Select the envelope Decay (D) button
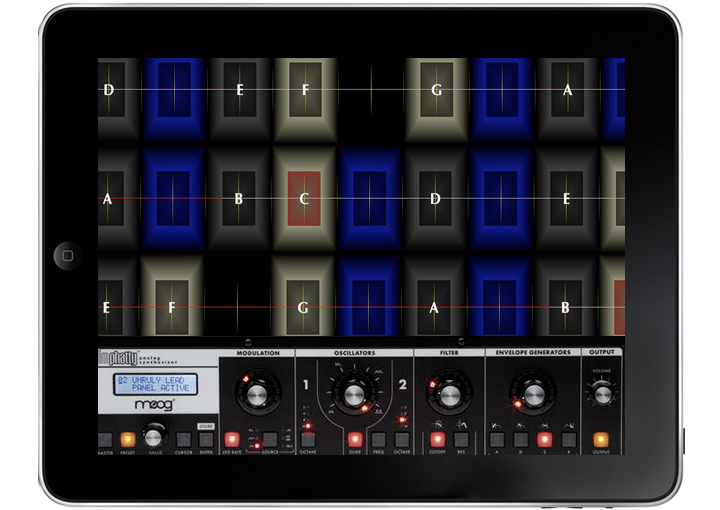The image size is (720, 510). click(521, 440)
